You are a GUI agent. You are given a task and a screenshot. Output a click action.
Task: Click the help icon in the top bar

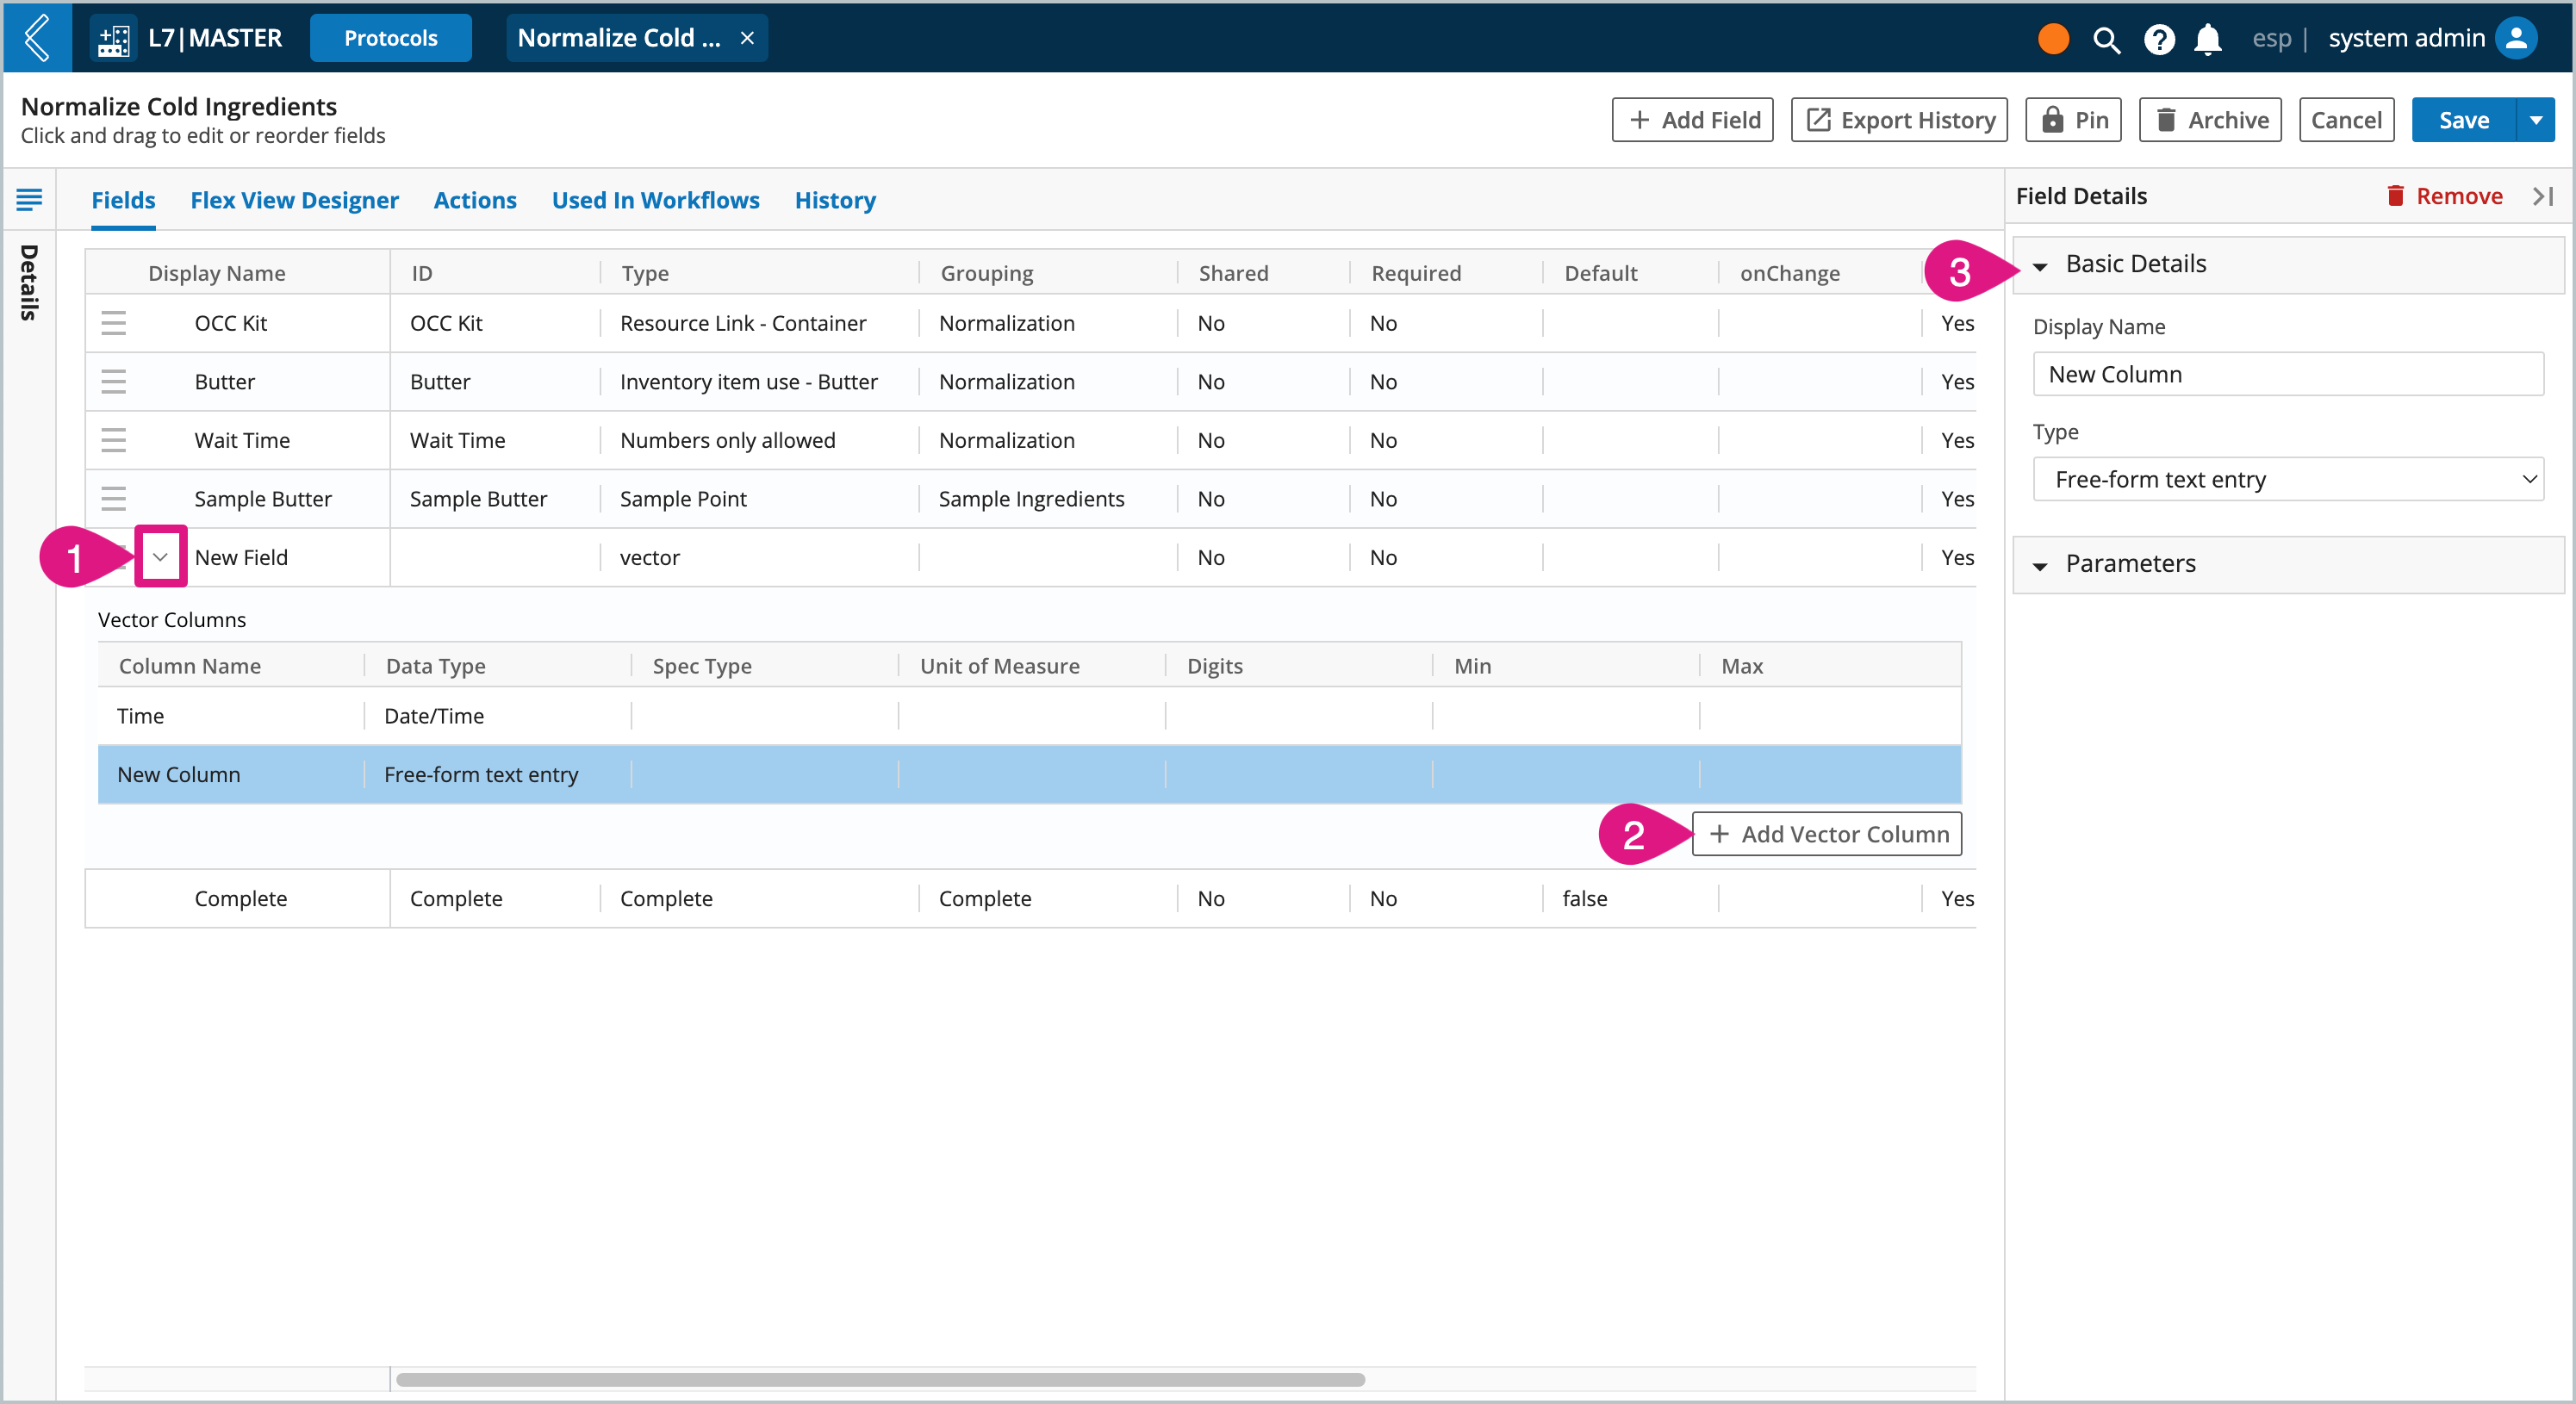coord(2157,38)
